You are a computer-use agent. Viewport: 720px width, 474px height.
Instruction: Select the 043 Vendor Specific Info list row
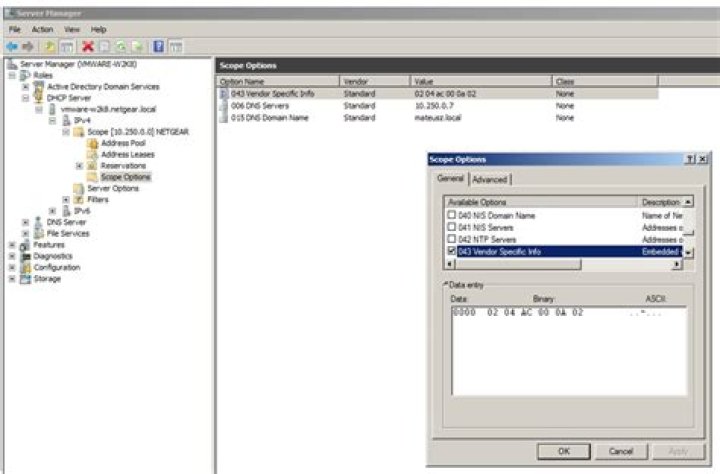(438, 94)
